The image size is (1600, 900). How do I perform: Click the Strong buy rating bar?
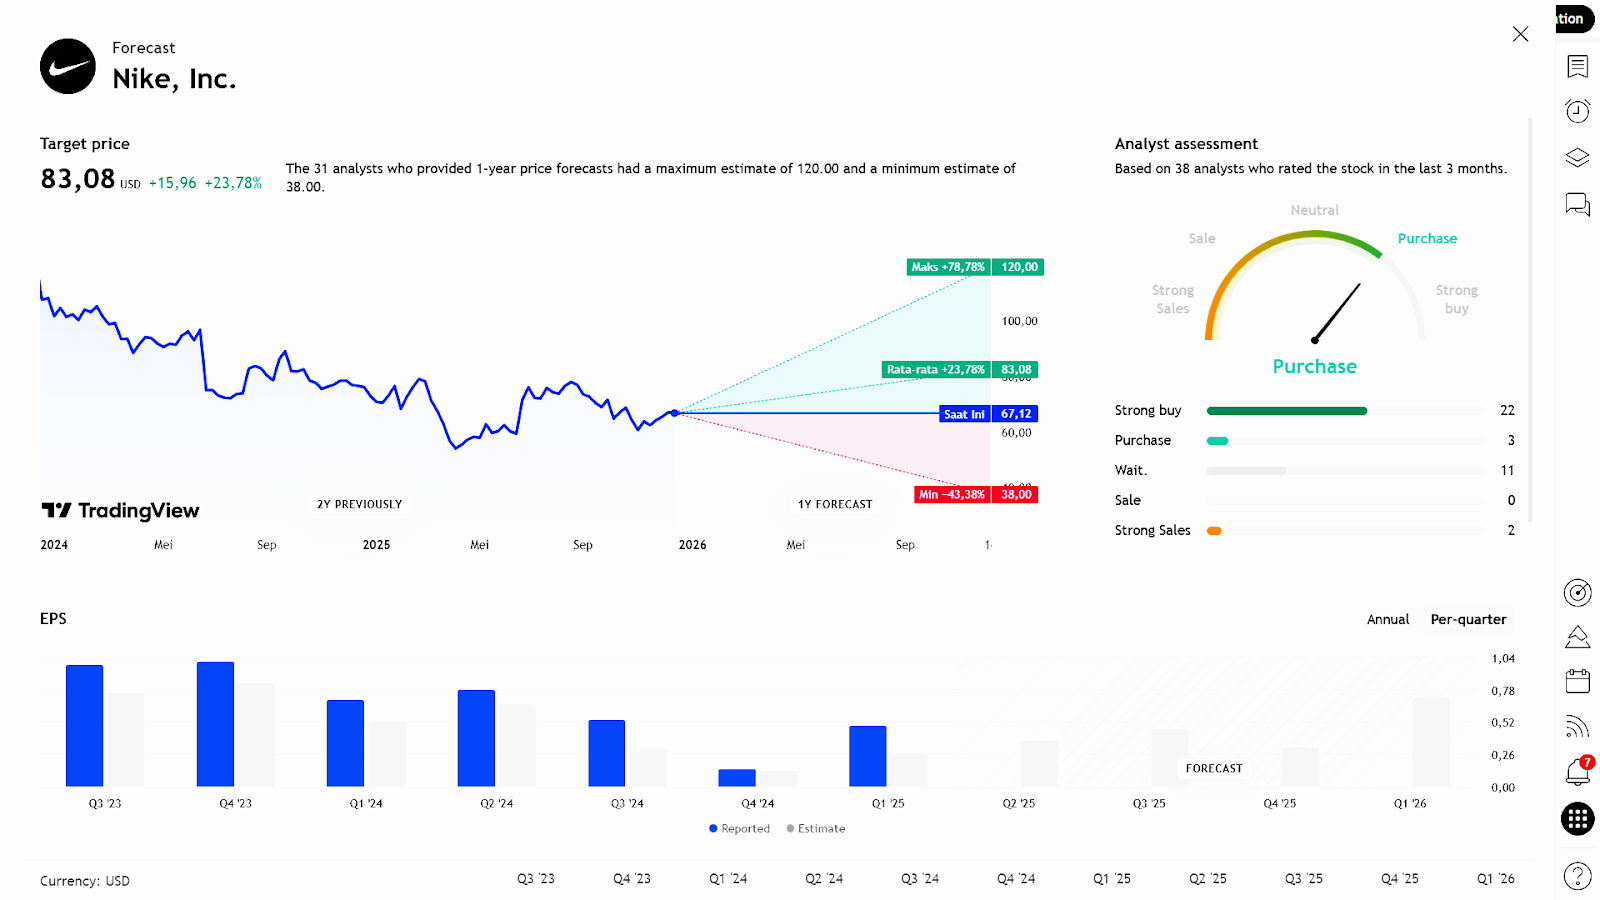[x=1286, y=411]
